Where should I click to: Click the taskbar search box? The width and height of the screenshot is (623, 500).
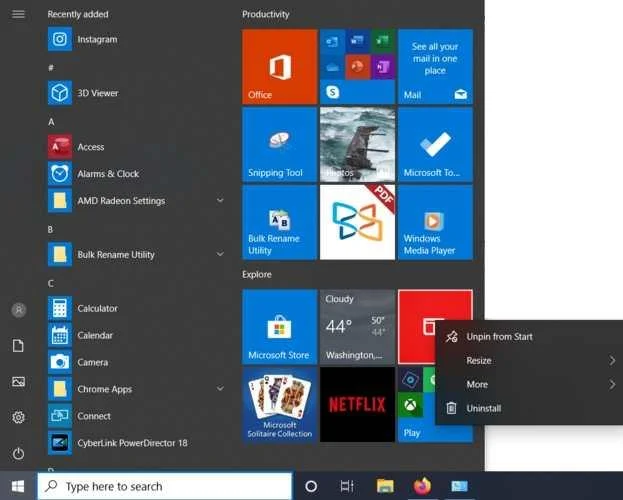(x=165, y=486)
